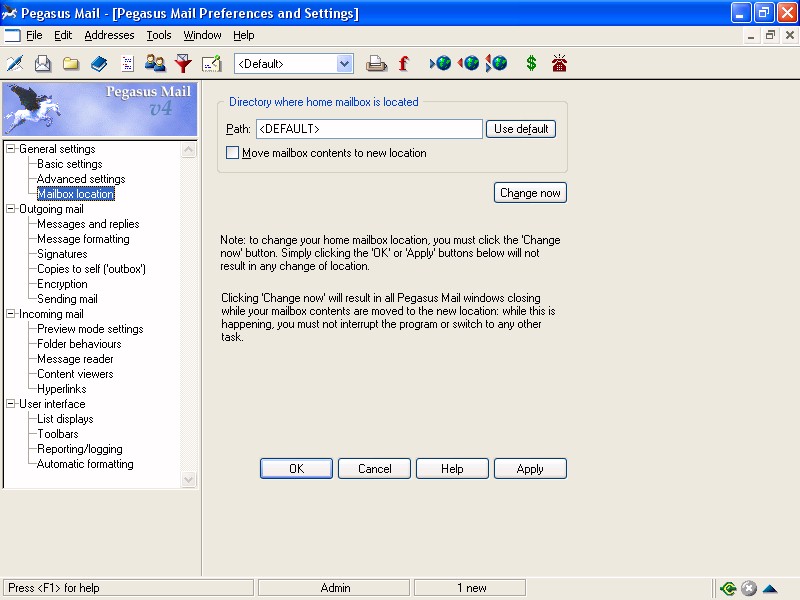Click the Help button below the note

click(x=452, y=468)
